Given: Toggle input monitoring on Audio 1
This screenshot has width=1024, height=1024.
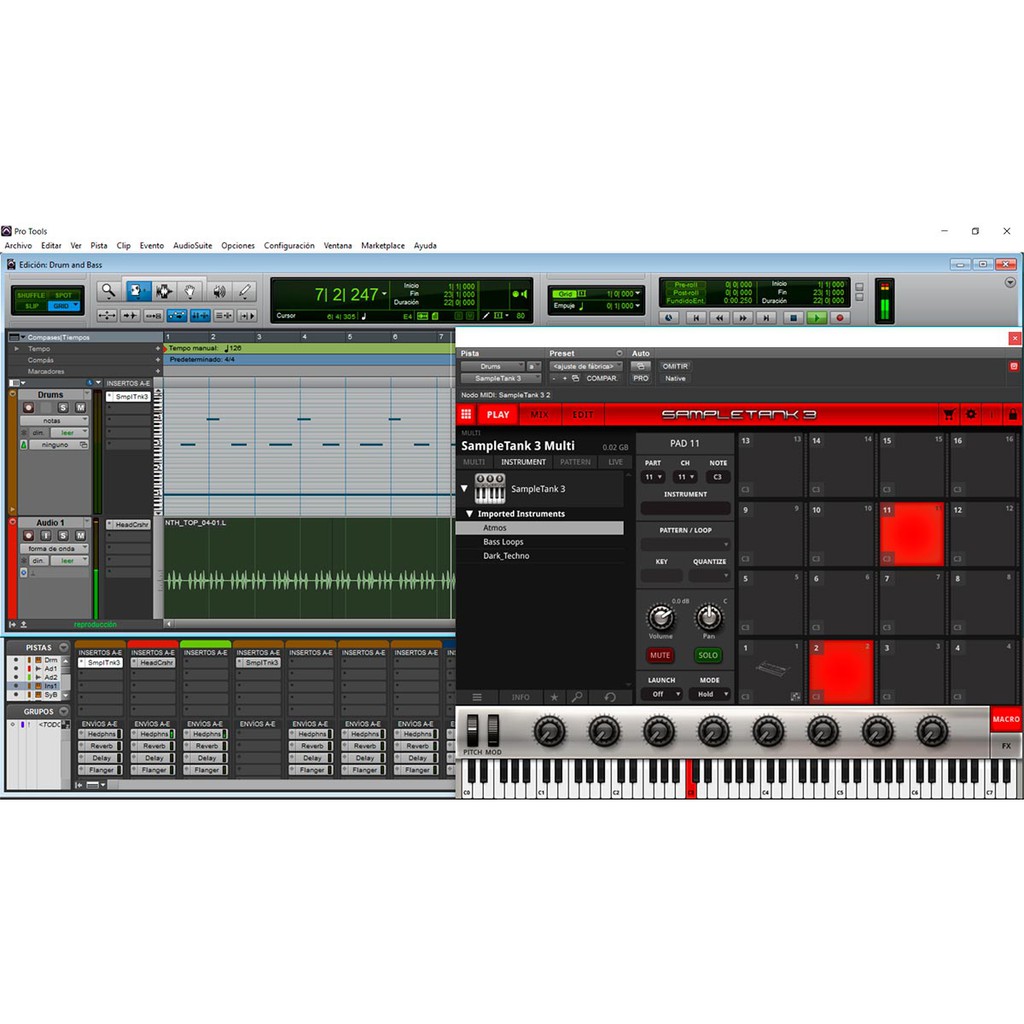Looking at the screenshot, I should tap(46, 536).
